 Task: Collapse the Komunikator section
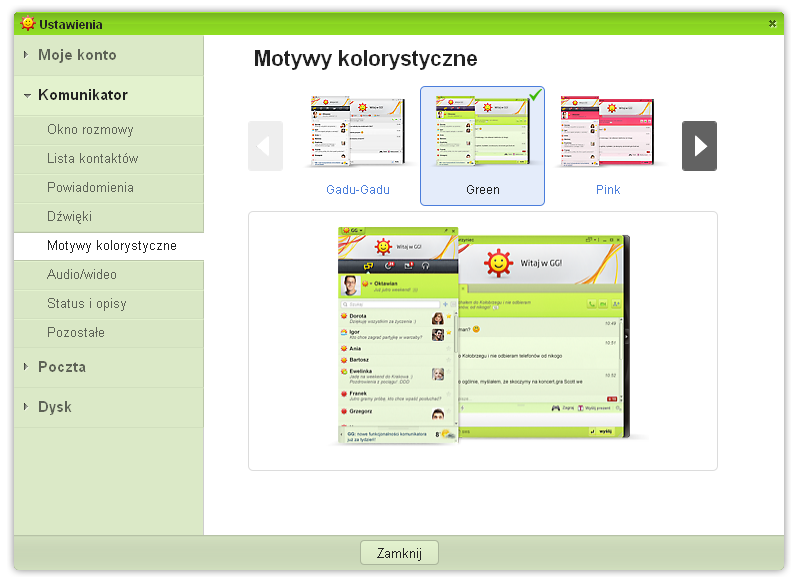pos(109,95)
